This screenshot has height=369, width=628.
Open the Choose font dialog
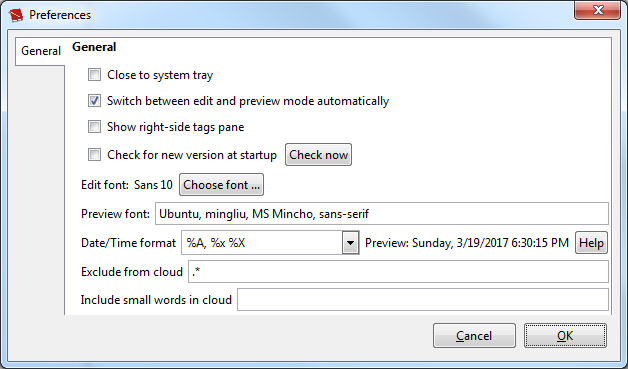(221, 185)
